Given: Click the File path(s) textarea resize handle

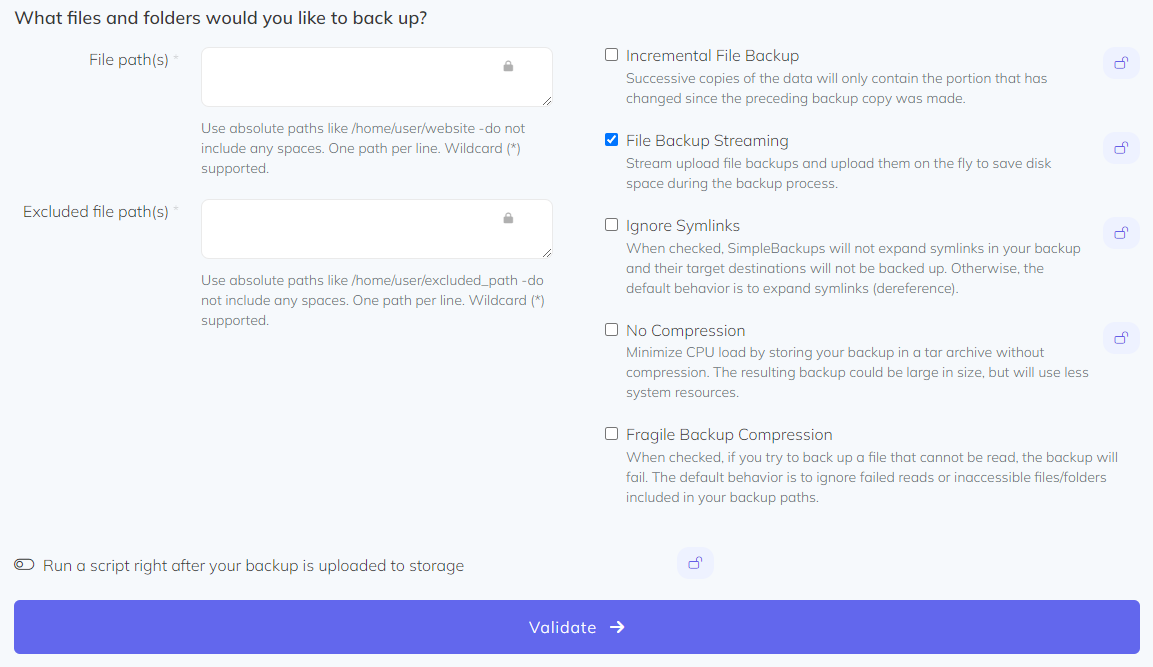Looking at the screenshot, I should pos(547,101).
